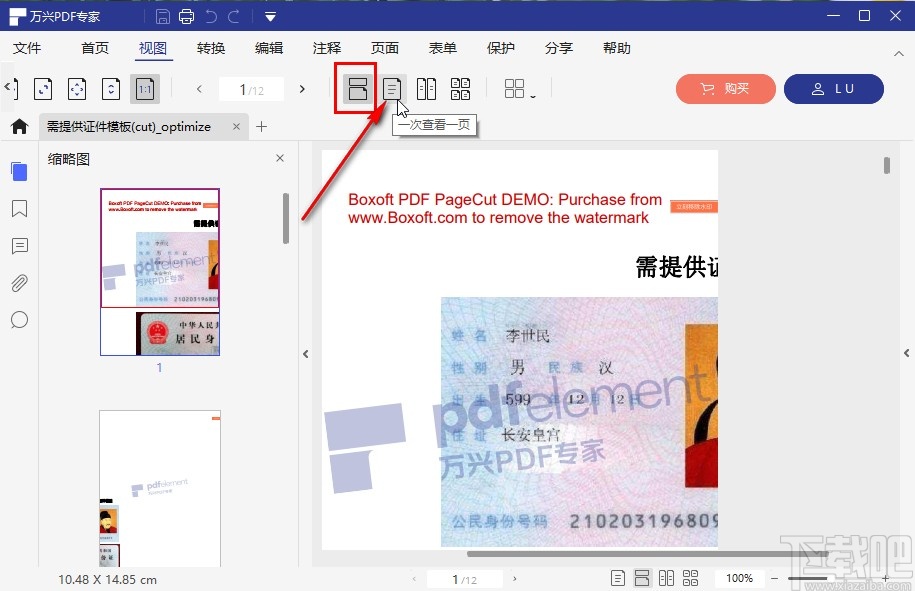Click the blue LU account button
This screenshot has height=591, width=915.
834,89
